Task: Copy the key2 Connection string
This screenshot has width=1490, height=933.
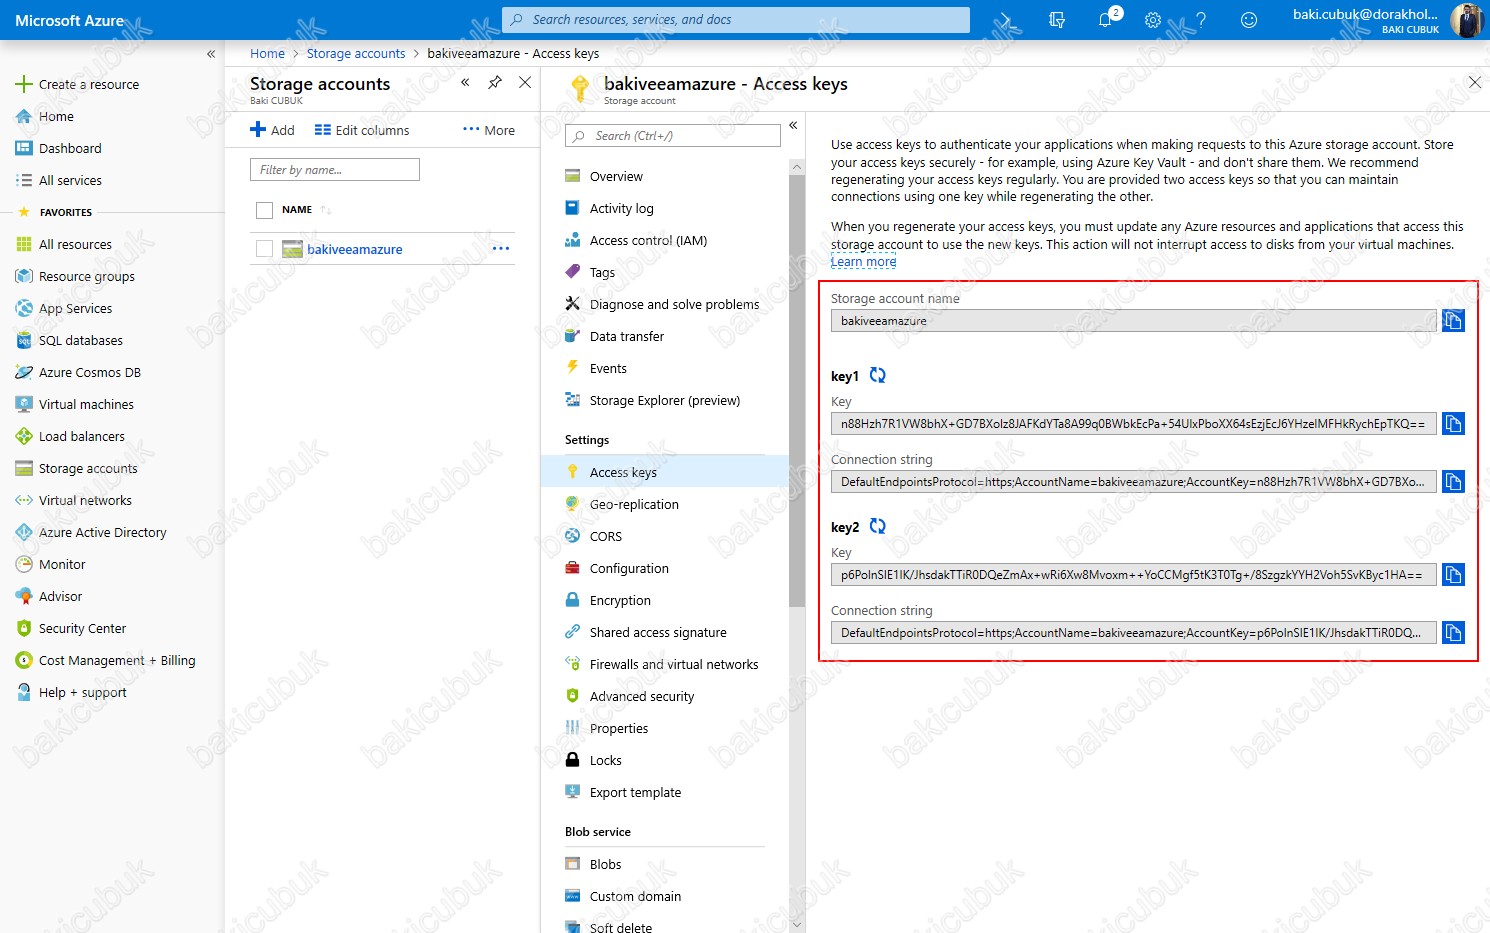Action: tap(1453, 633)
